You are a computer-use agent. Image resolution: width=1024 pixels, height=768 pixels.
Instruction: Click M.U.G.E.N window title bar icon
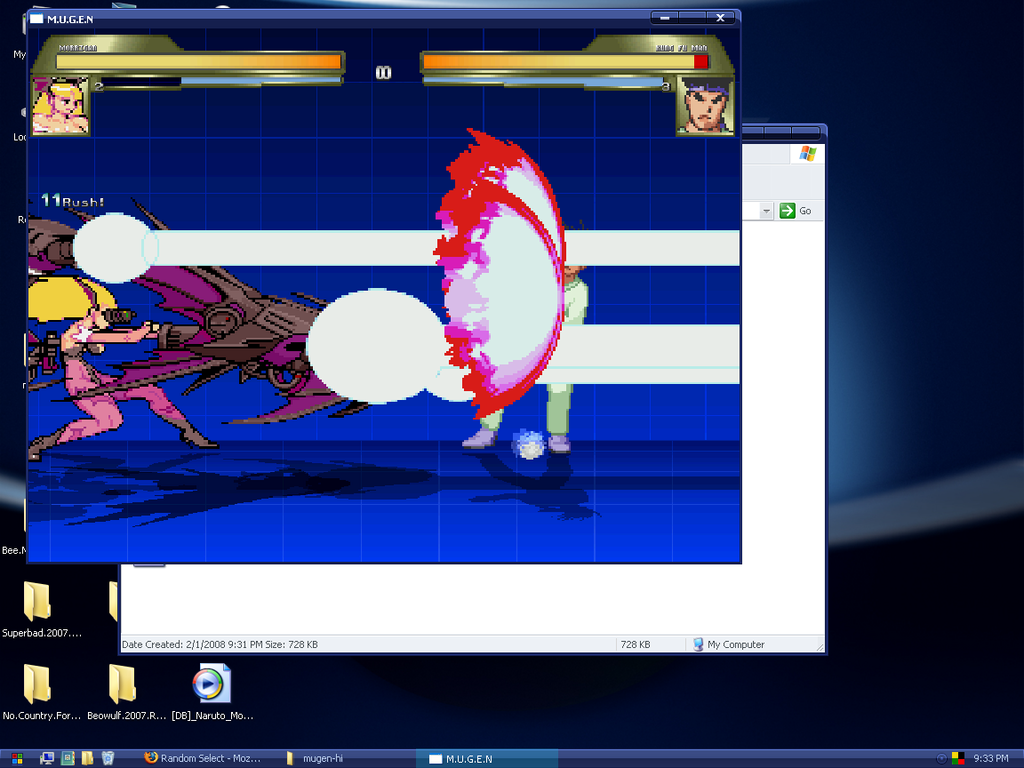coord(36,19)
